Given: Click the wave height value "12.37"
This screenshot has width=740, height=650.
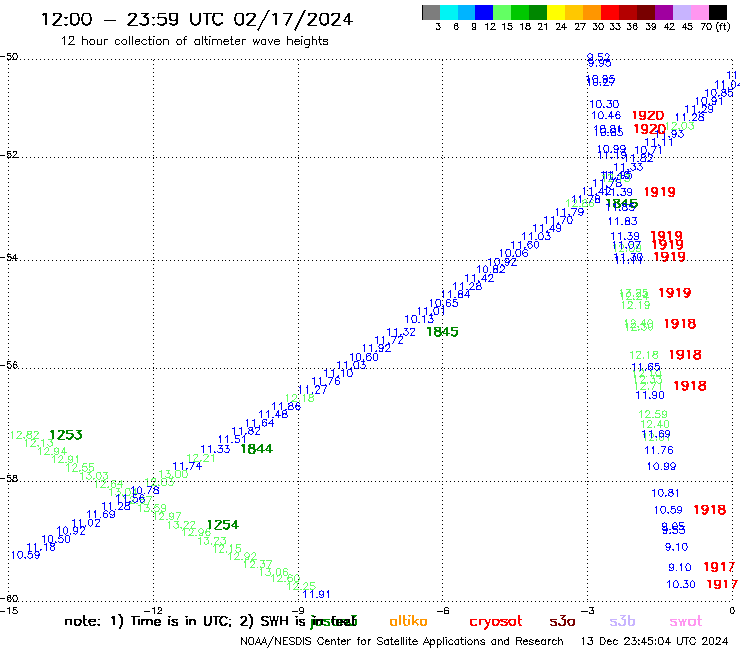Looking at the screenshot, I should tap(258, 564).
